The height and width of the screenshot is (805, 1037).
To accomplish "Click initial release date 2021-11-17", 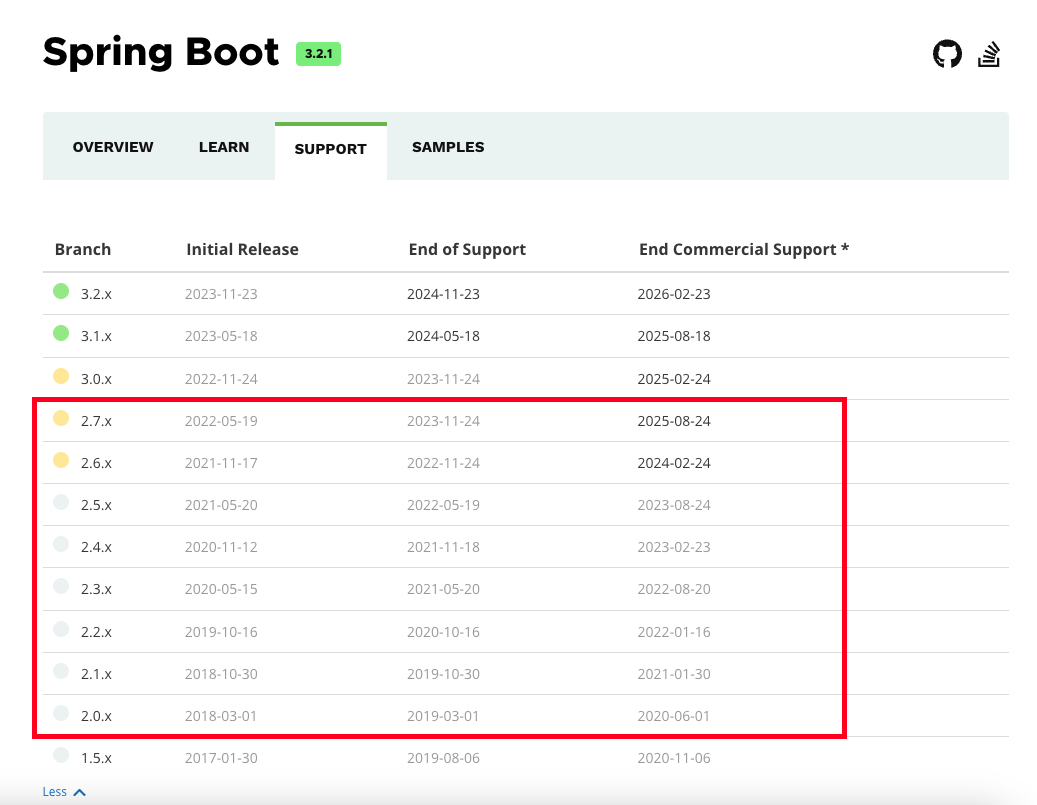I will click(221, 463).
